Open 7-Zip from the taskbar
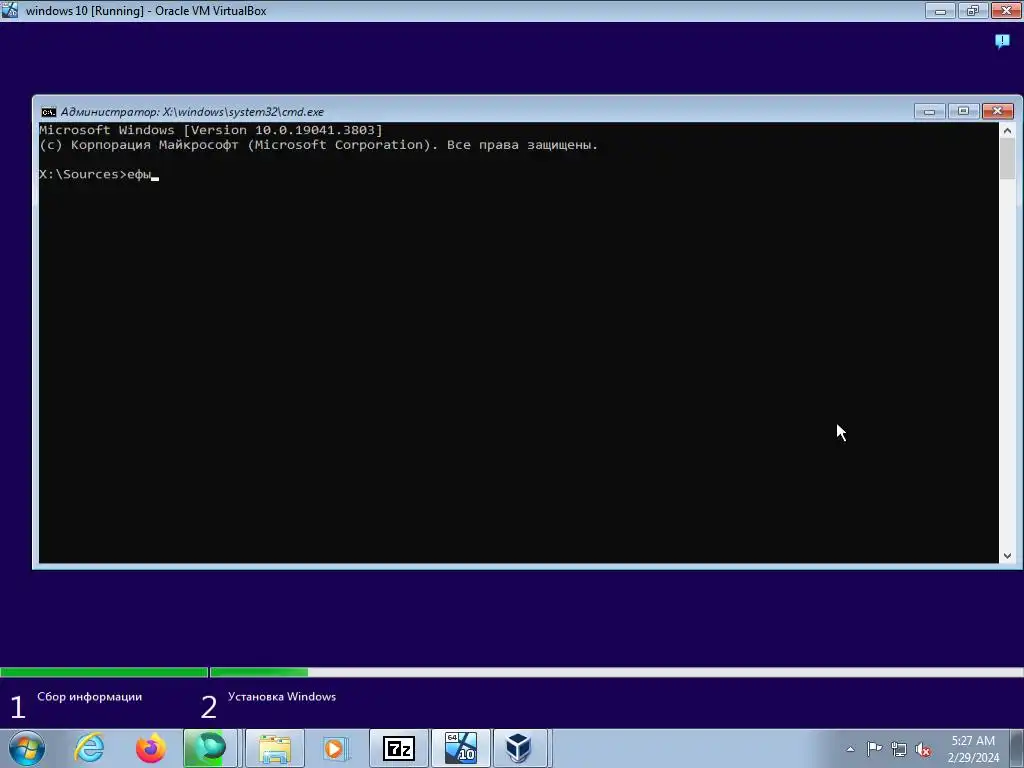 pos(399,748)
